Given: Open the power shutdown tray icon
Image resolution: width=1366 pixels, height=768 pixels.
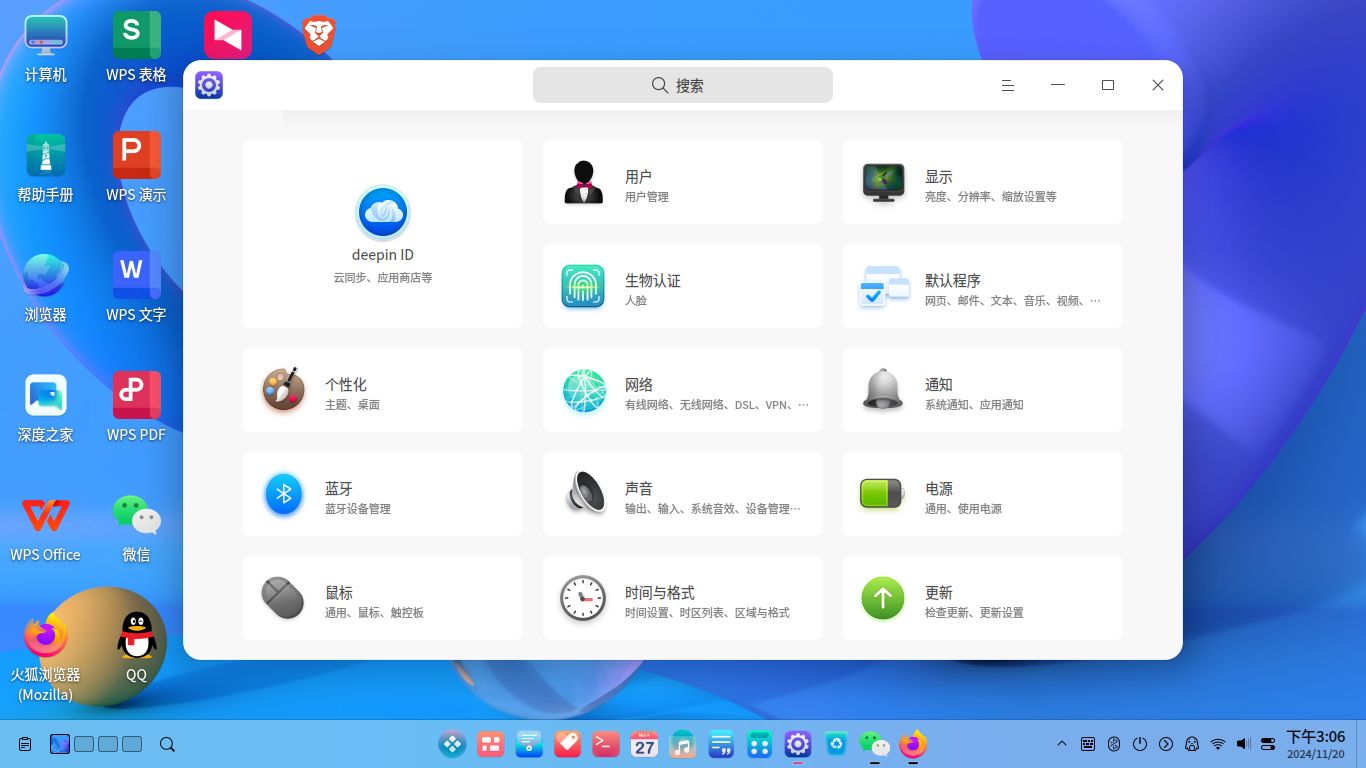Looking at the screenshot, I should [1140, 744].
